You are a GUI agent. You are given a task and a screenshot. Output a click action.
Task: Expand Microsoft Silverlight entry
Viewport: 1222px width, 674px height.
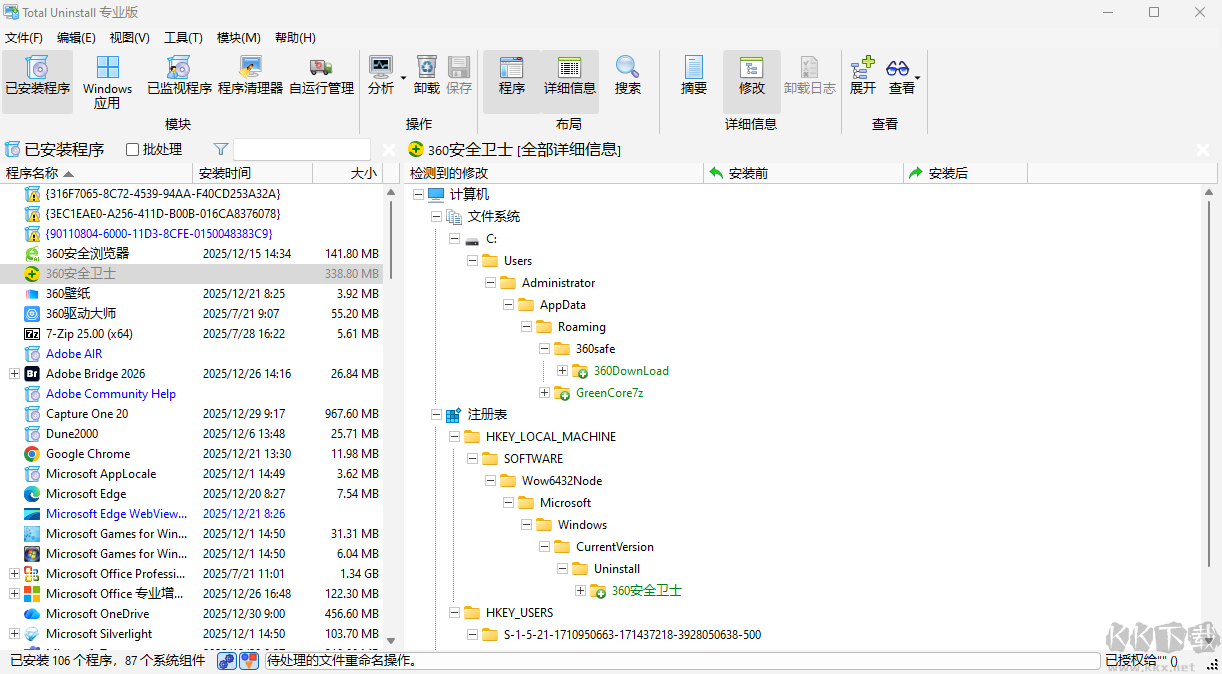point(14,634)
